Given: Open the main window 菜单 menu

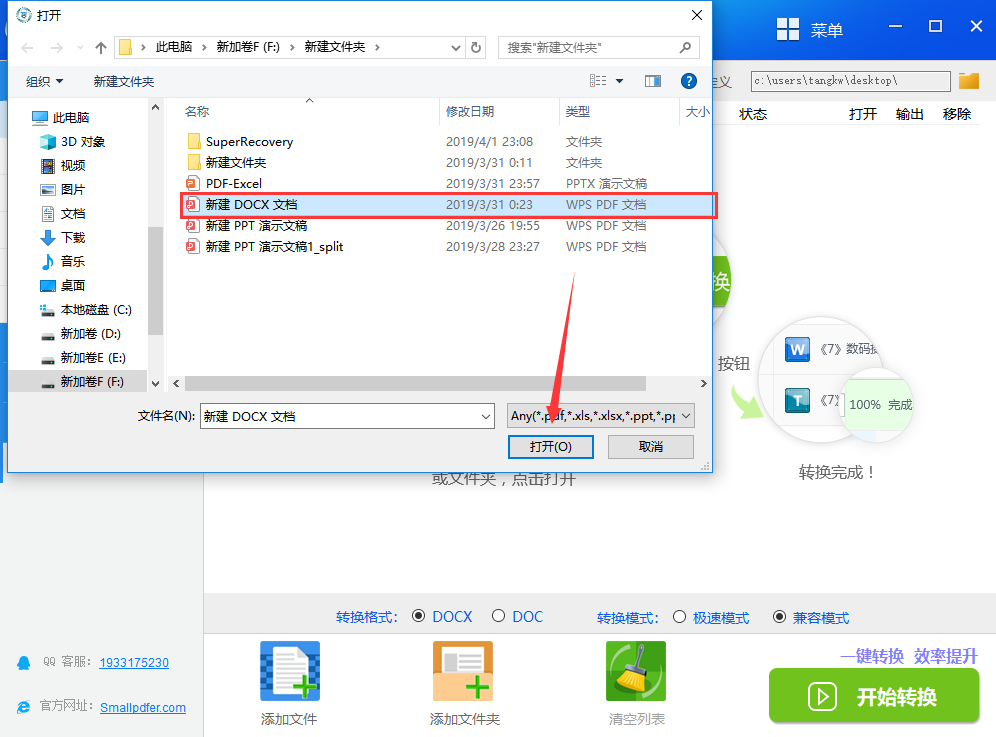Looking at the screenshot, I should pyautogui.click(x=826, y=30).
